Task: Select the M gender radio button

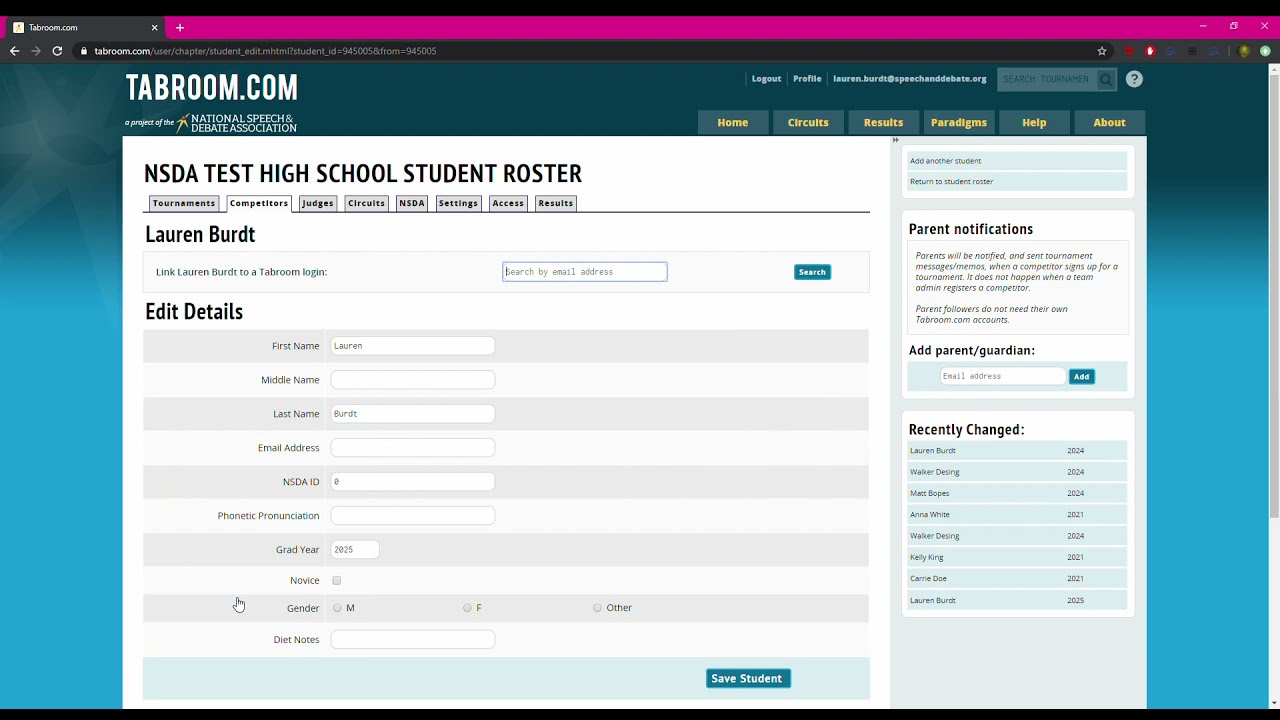Action: [x=337, y=608]
